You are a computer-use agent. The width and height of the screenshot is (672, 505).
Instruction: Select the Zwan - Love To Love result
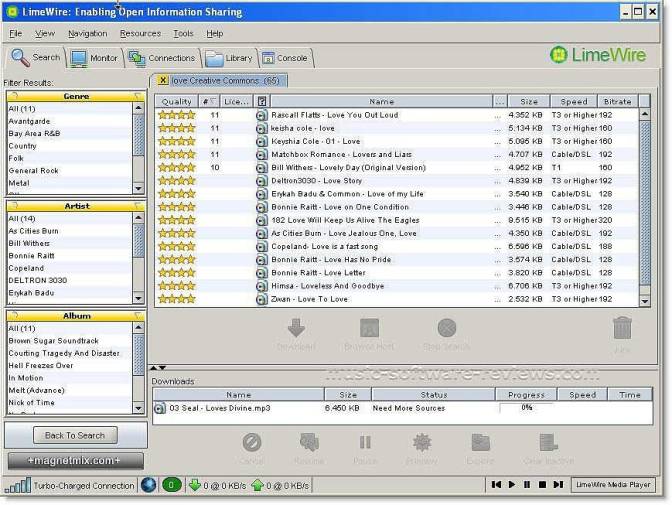click(x=396, y=299)
